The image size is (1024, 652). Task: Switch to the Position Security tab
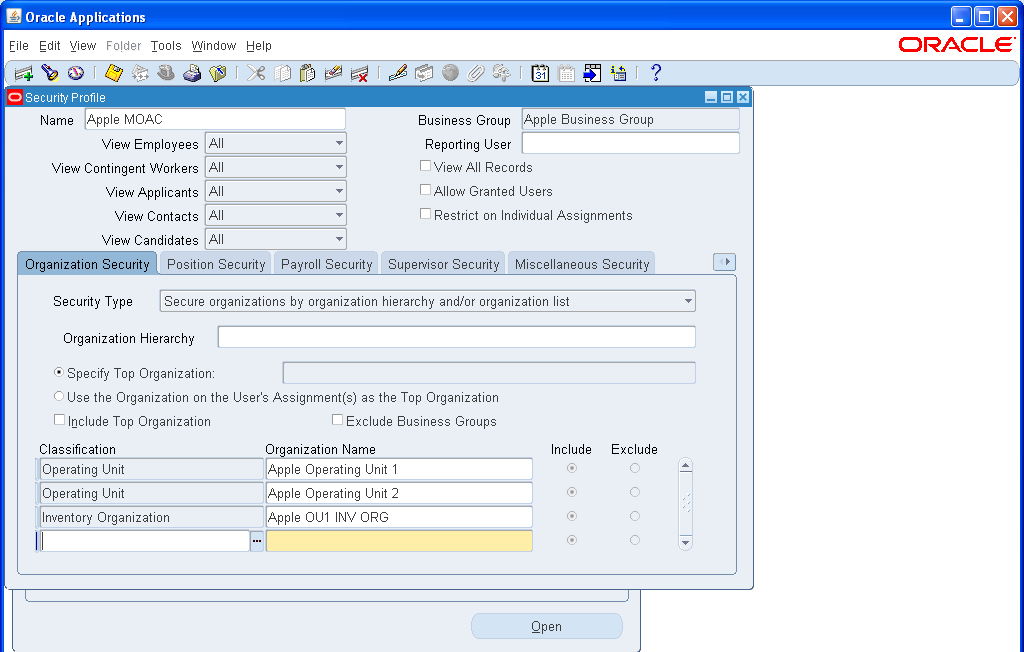216,264
